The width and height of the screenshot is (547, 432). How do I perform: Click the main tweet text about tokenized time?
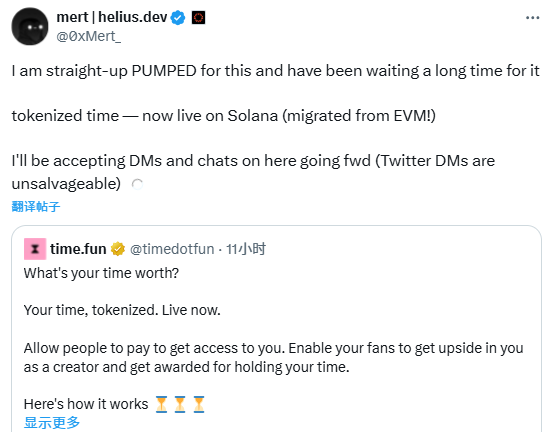(x=224, y=116)
